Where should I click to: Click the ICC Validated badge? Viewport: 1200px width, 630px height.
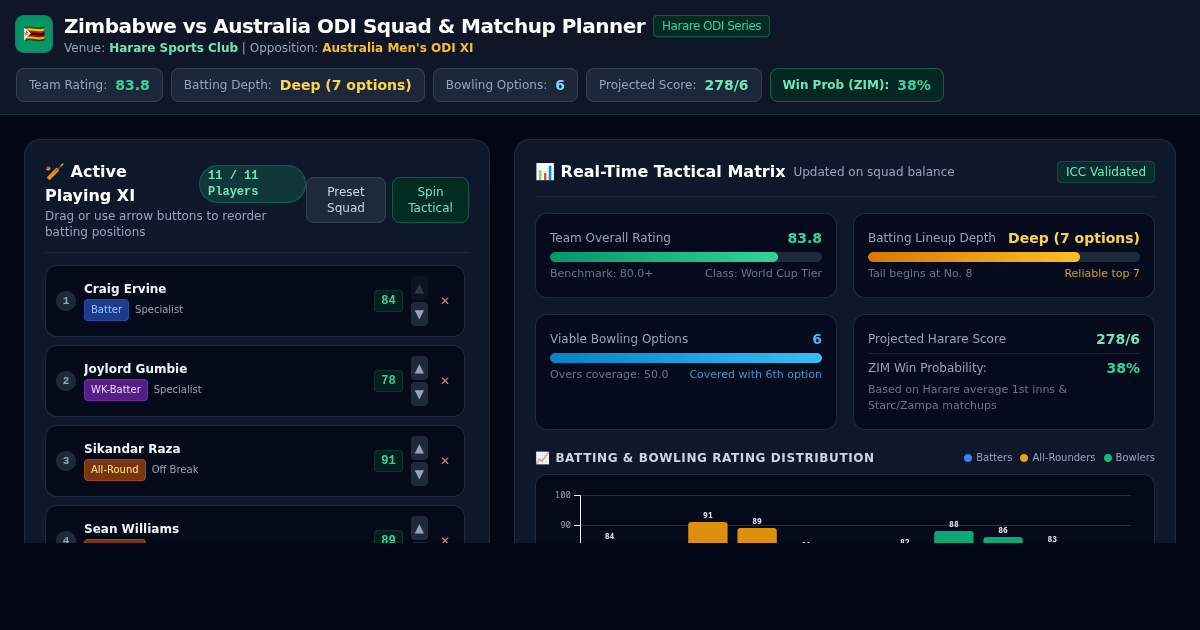(x=1106, y=172)
